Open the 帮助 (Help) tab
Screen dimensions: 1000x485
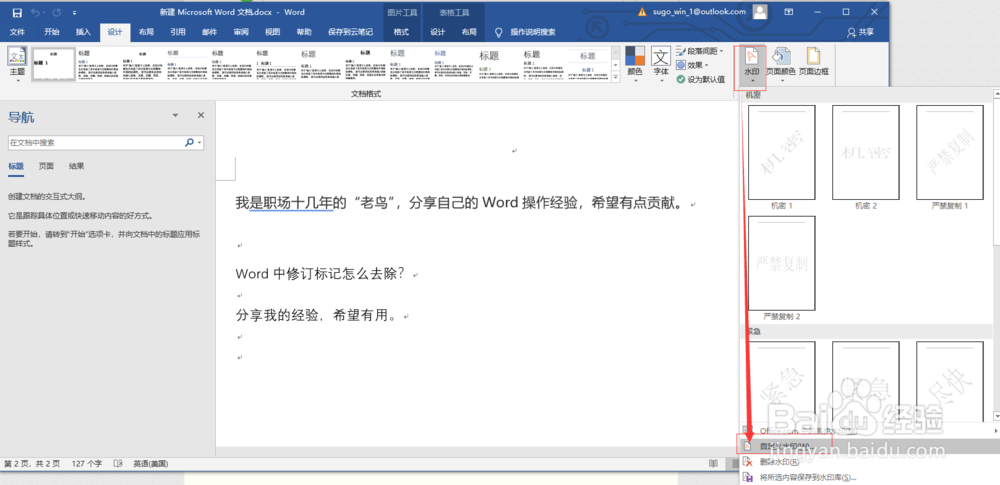point(304,32)
